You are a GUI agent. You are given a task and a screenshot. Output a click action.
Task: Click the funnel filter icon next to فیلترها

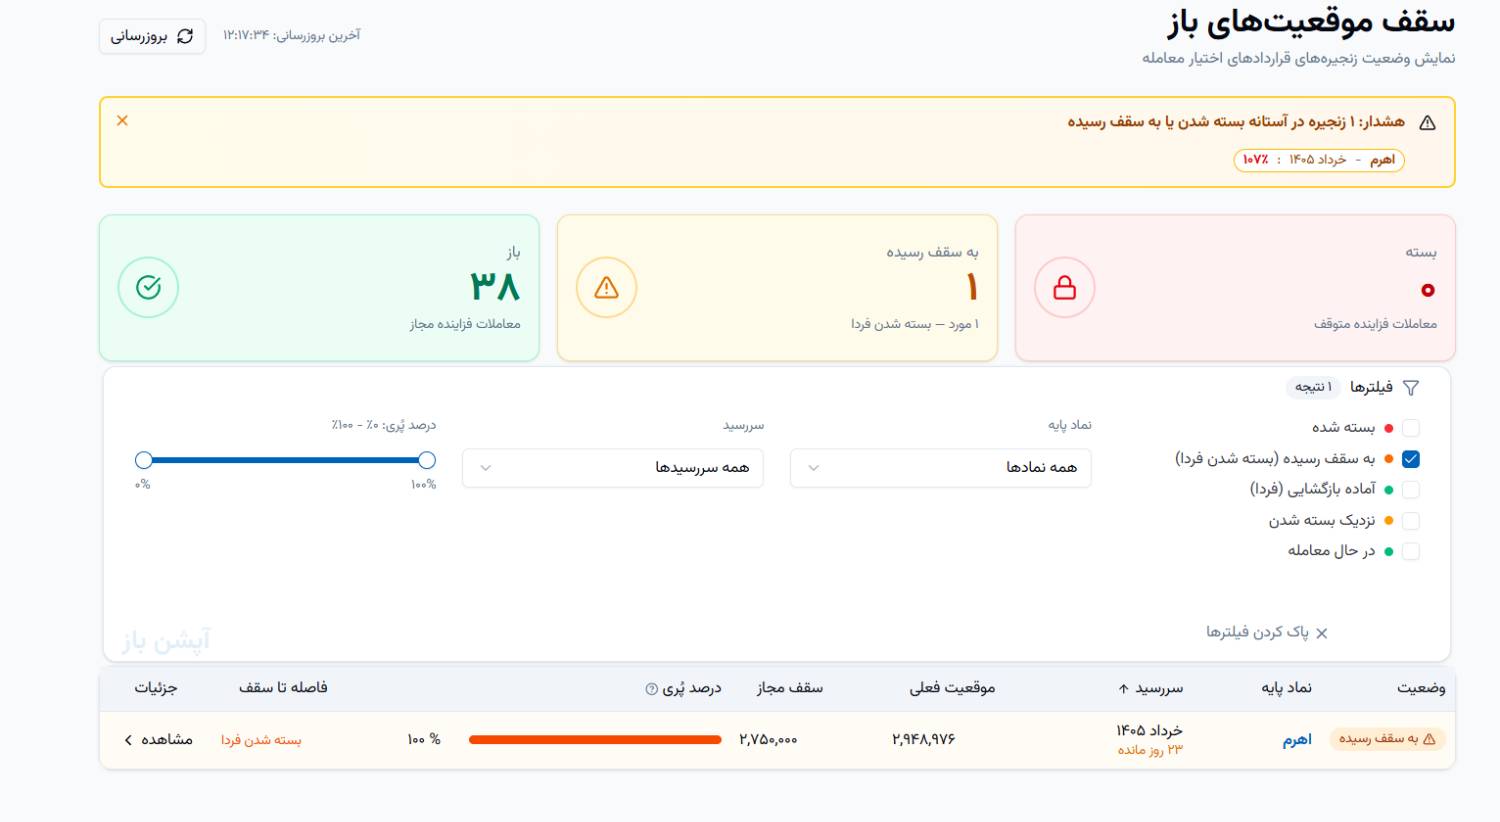click(x=1411, y=387)
